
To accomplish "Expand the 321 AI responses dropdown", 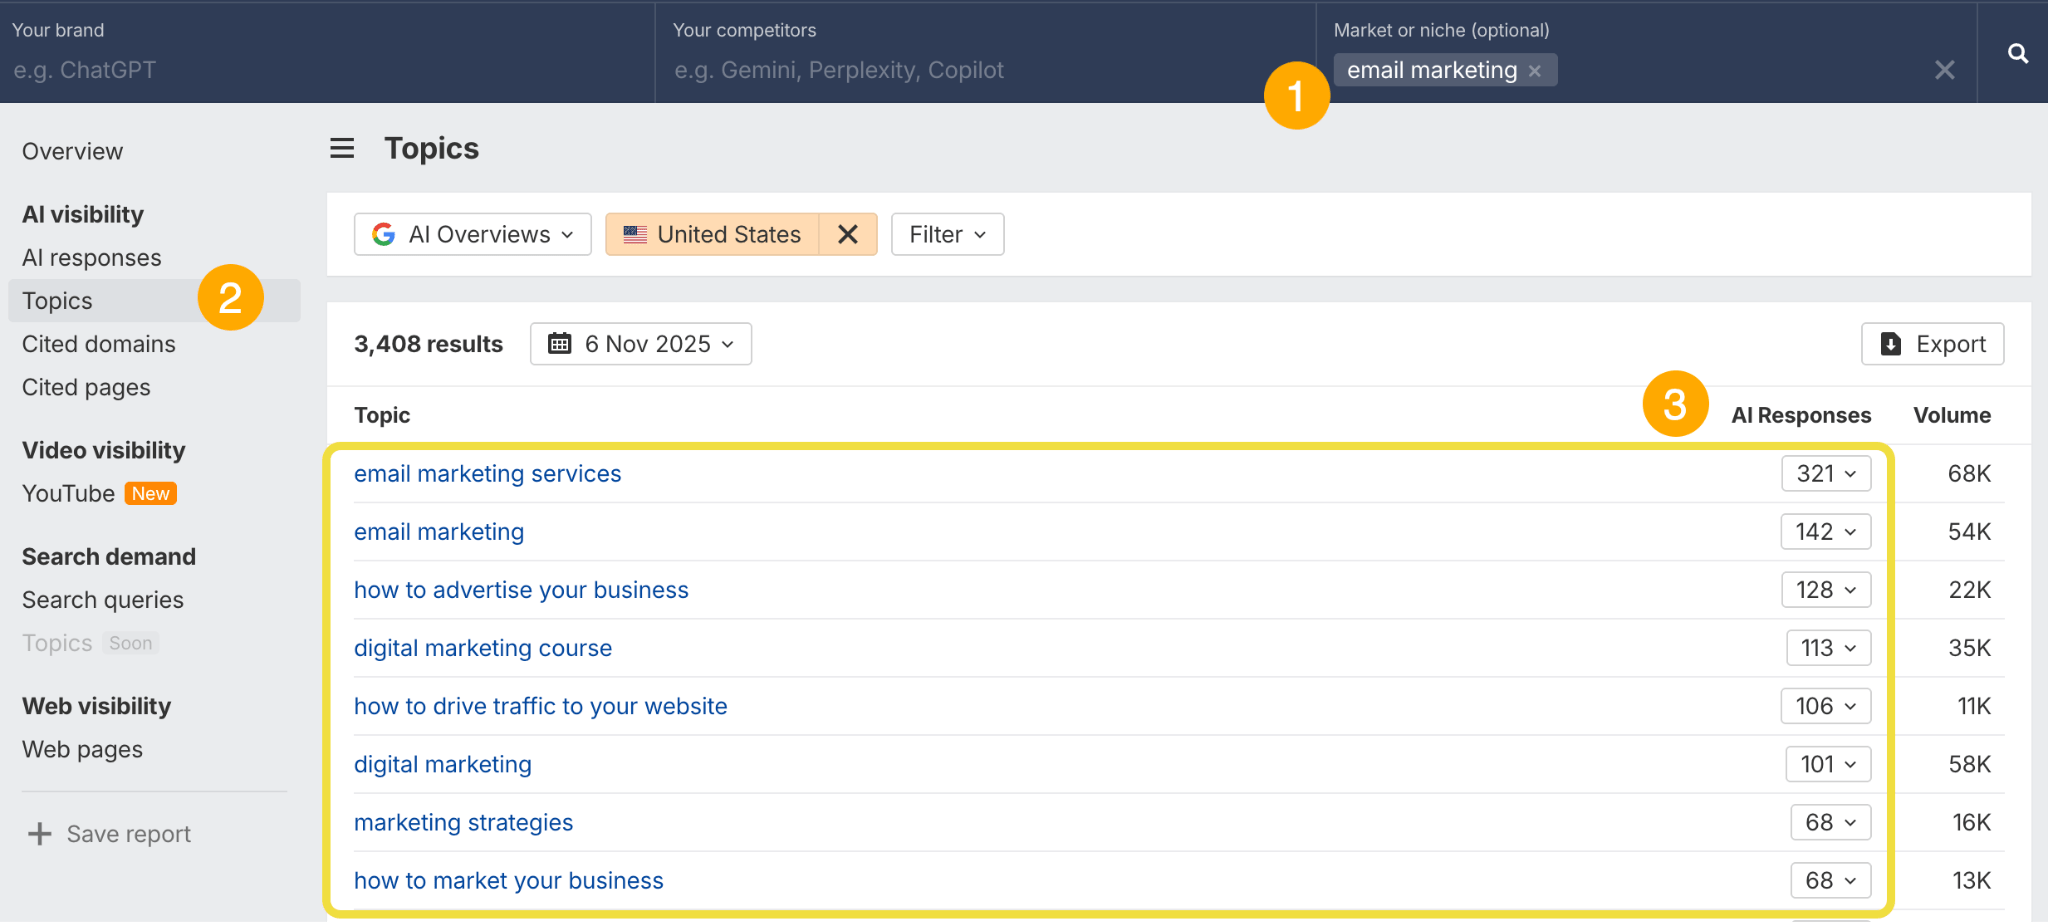I will coord(1825,474).
